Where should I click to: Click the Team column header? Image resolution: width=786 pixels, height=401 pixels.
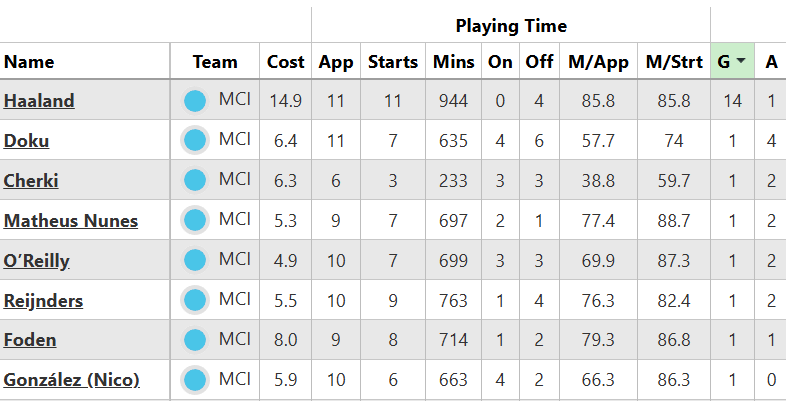click(x=215, y=61)
